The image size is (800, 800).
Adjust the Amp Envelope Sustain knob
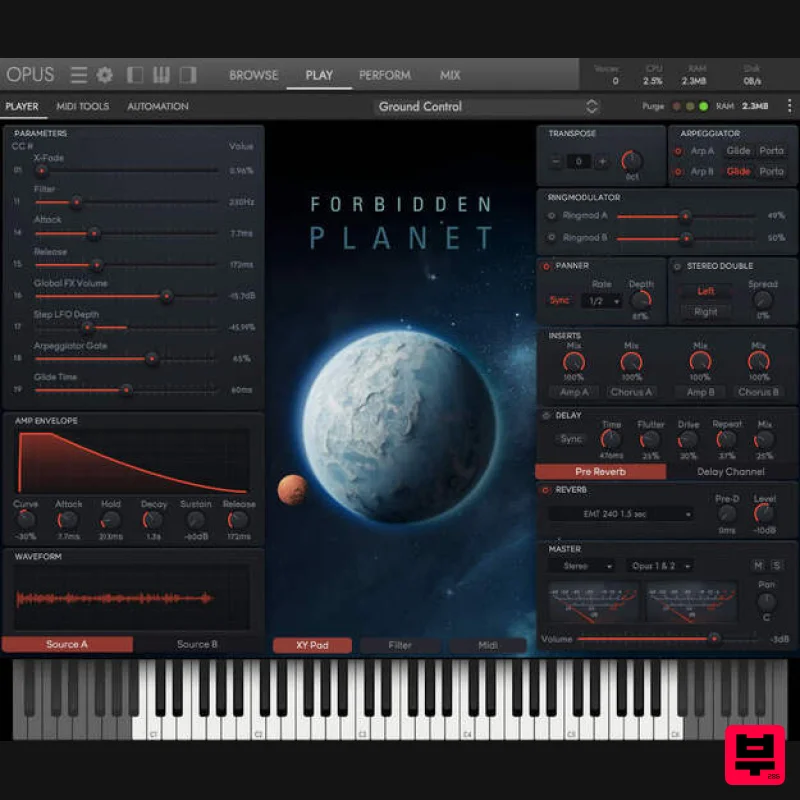point(195,520)
